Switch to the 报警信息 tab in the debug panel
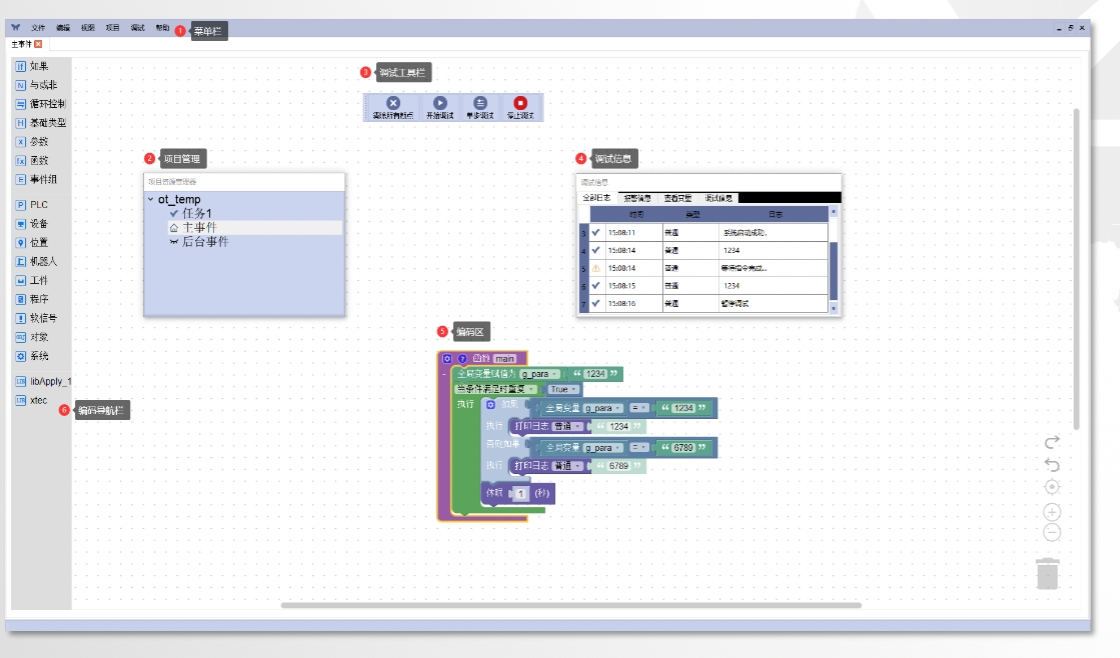 637,198
